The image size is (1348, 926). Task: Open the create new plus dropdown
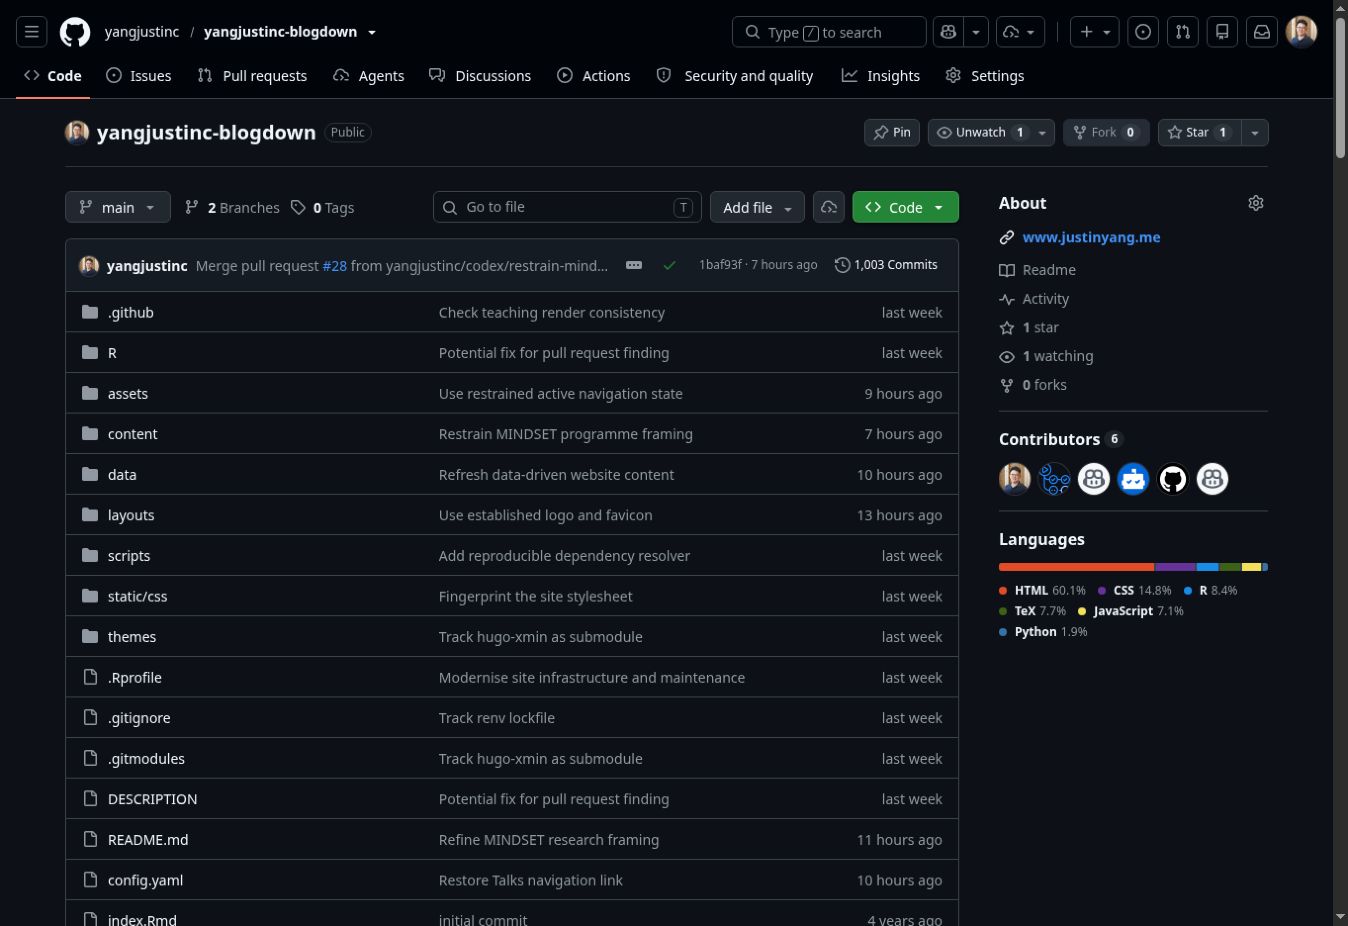(x=1095, y=32)
